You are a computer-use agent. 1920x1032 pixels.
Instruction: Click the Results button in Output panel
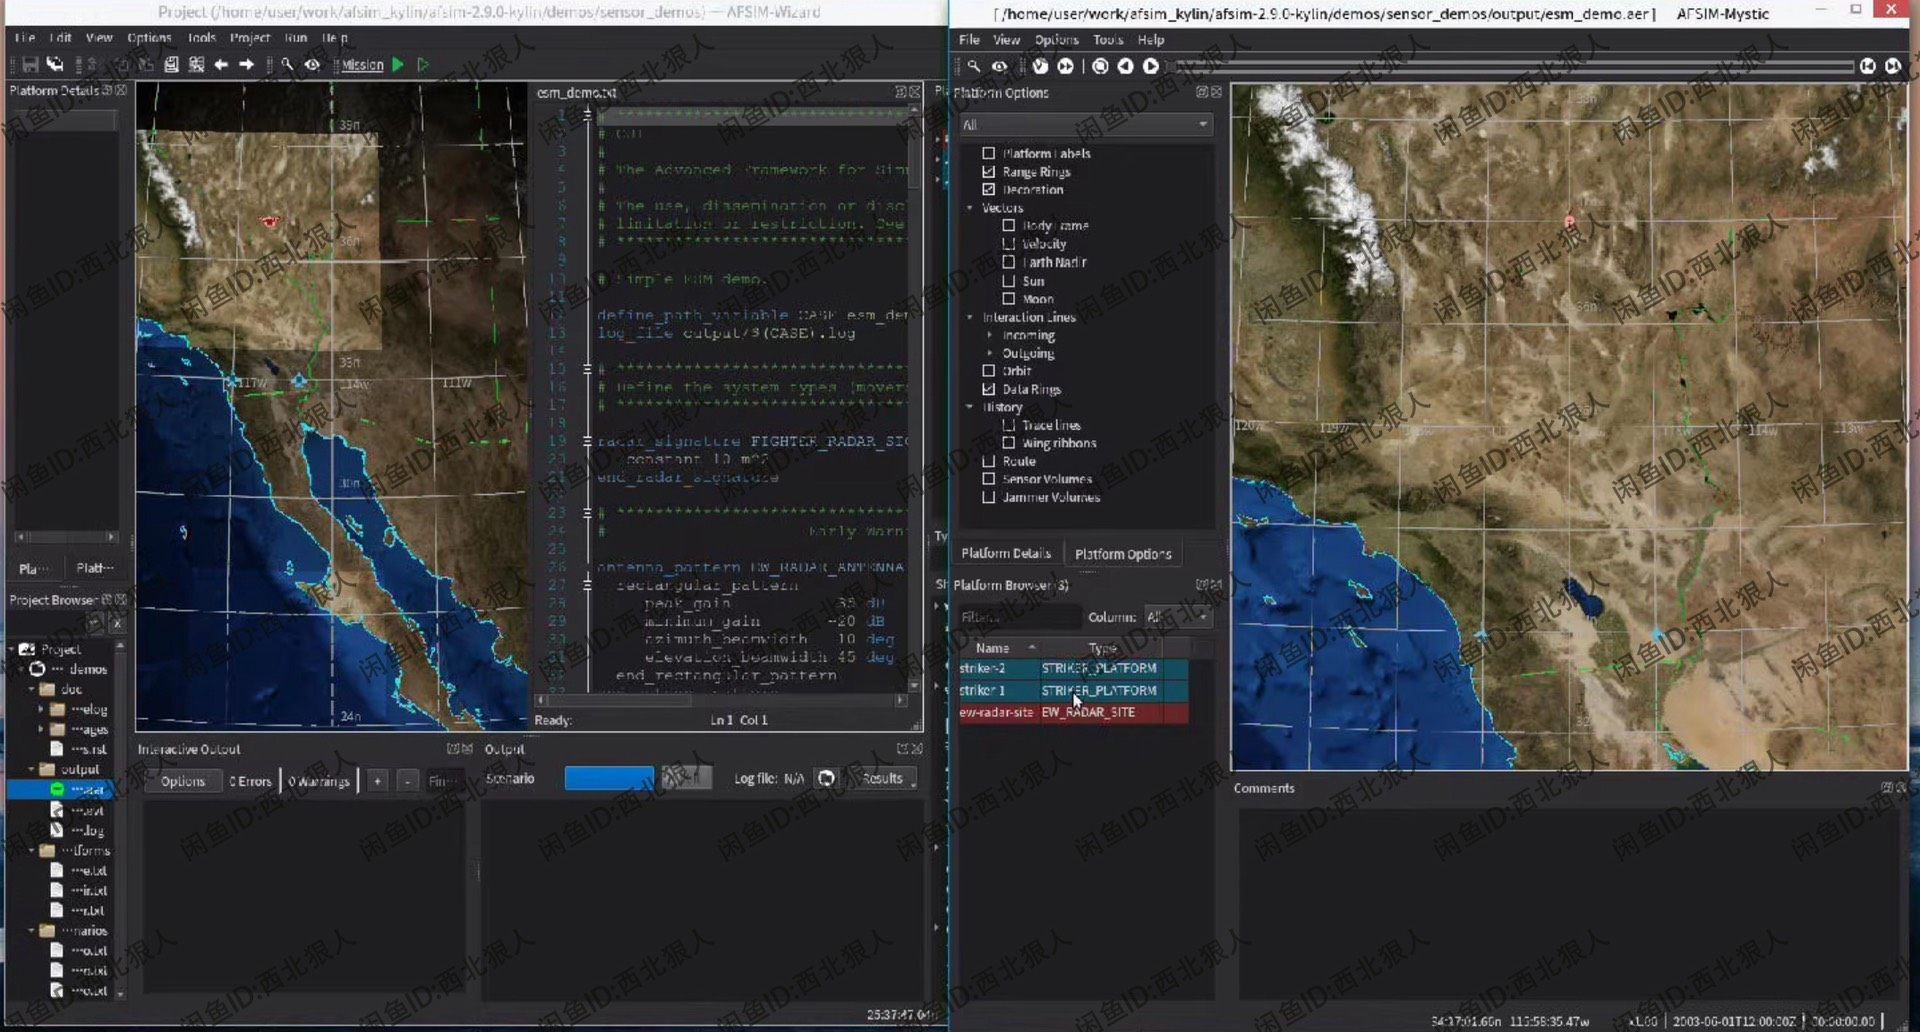click(883, 778)
